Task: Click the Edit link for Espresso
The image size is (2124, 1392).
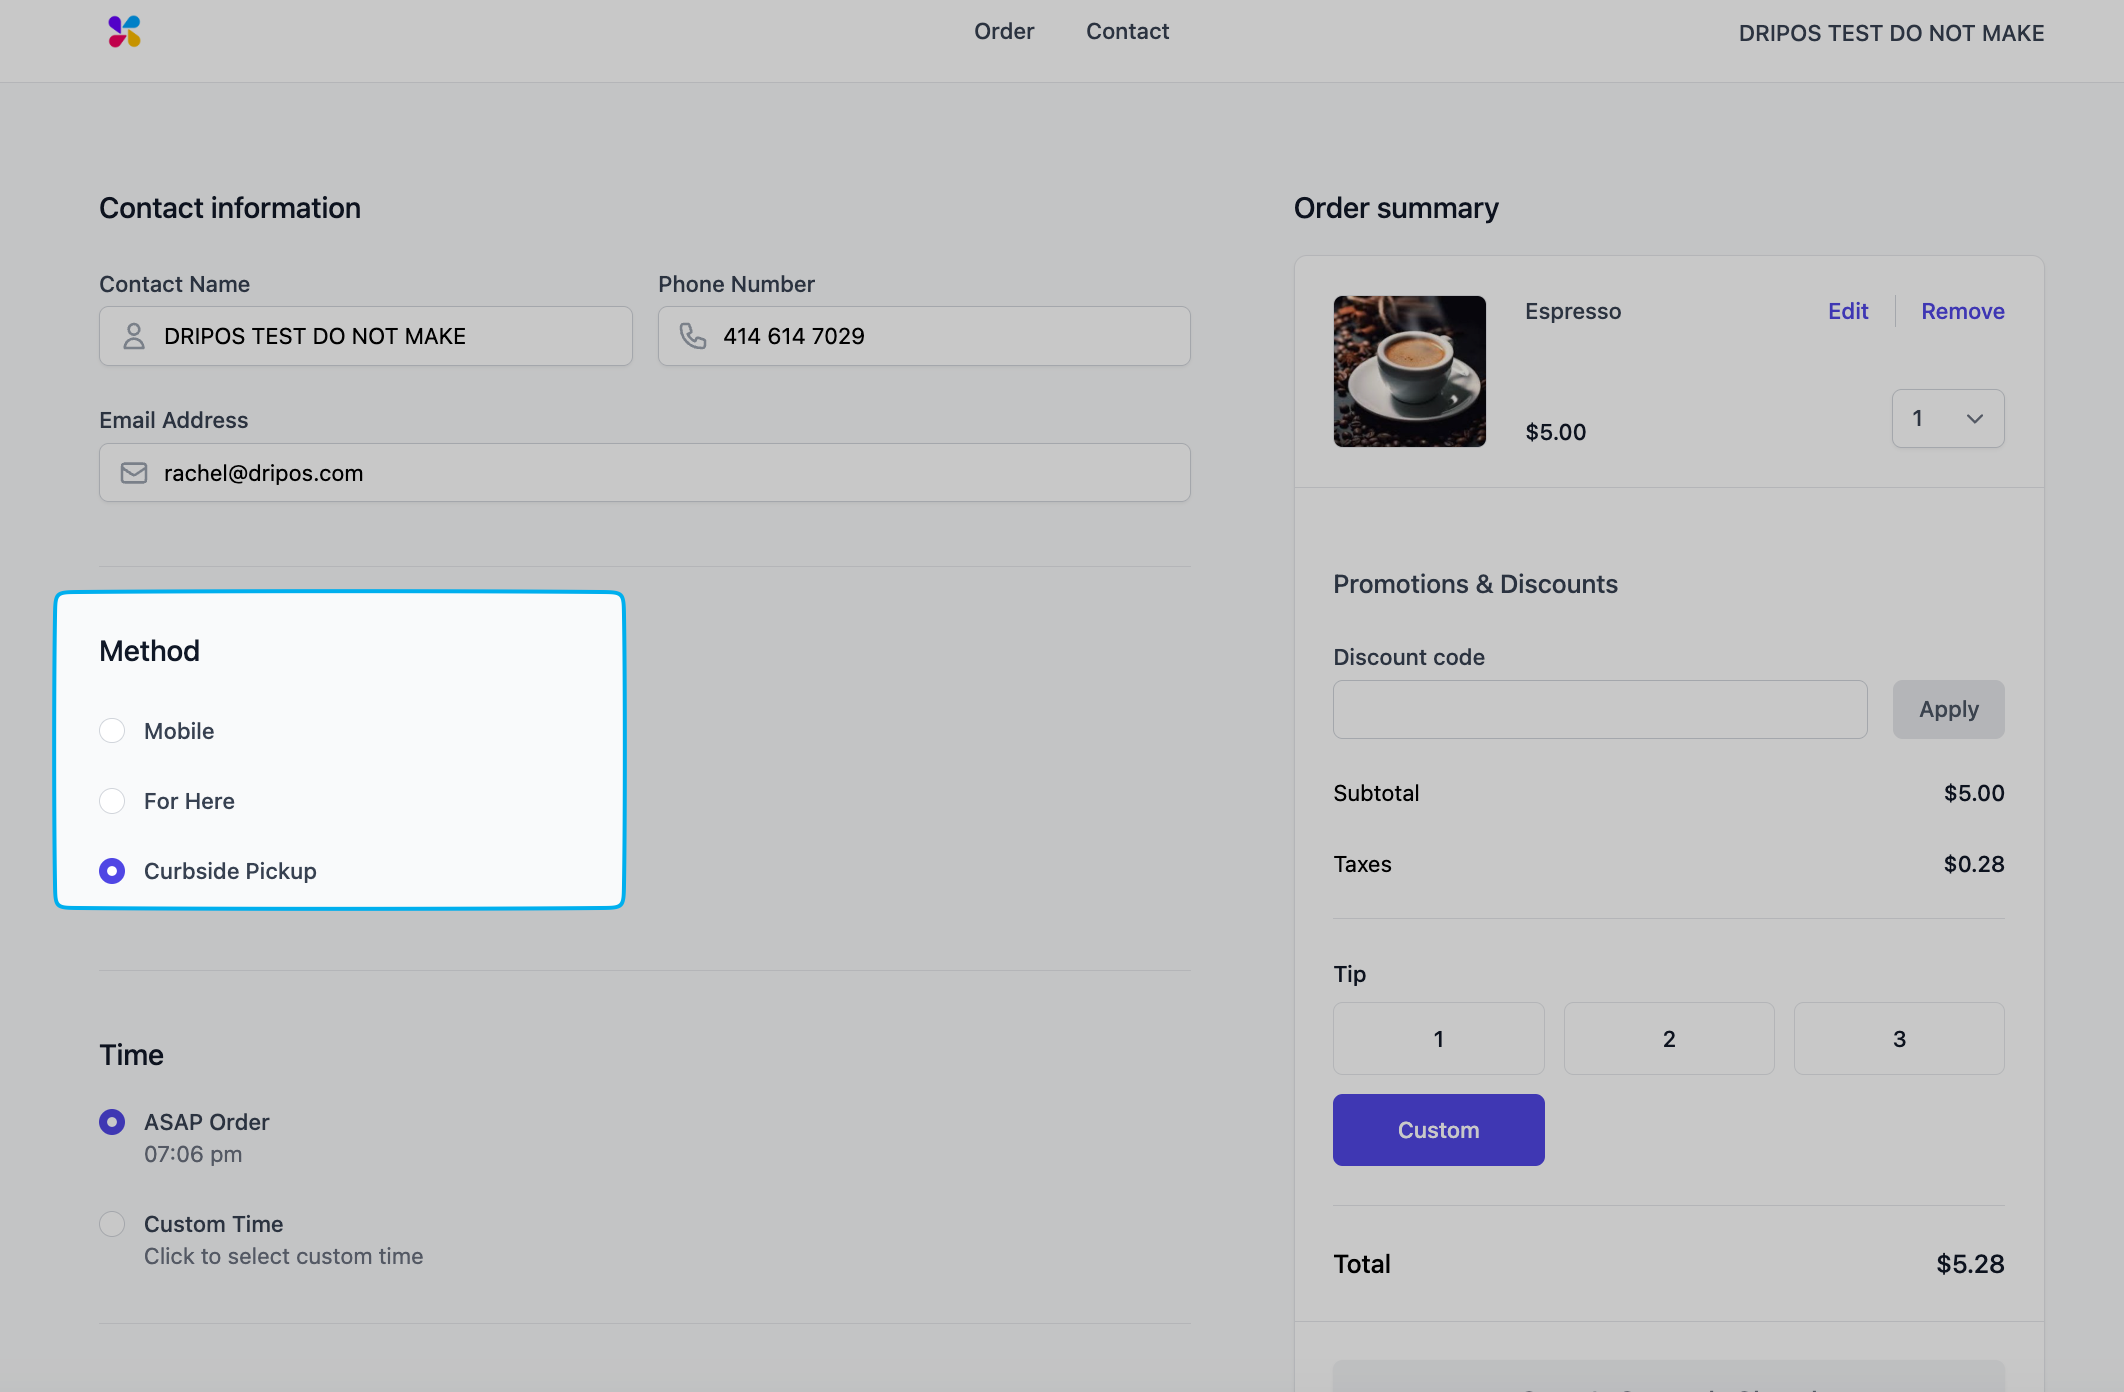Action: coord(1847,311)
